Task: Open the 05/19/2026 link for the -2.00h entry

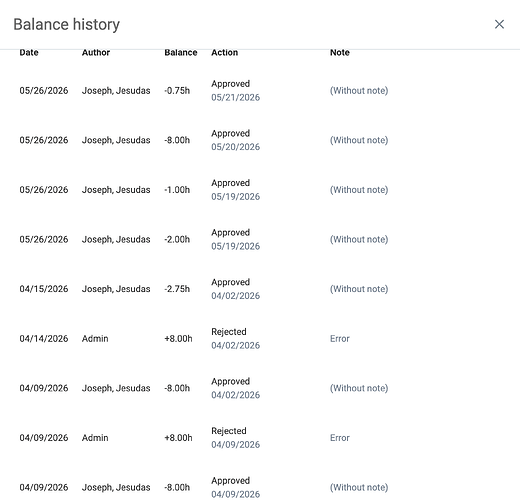Action: (x=235, y=246)
